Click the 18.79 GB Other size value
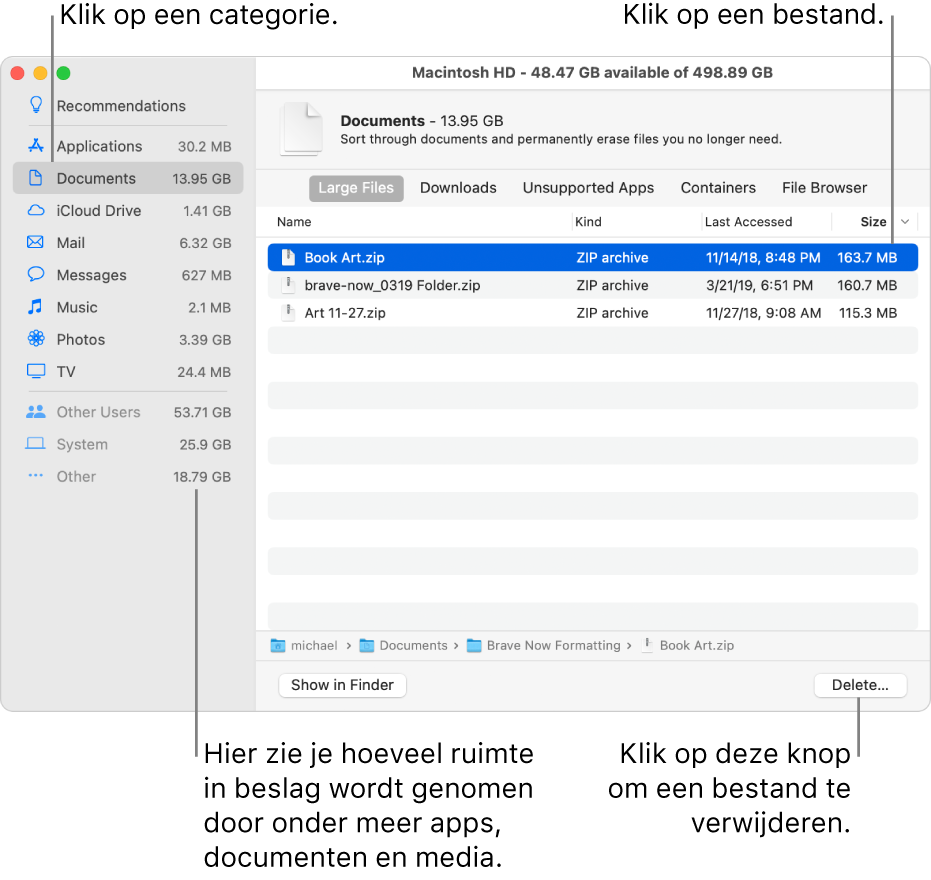The width and height of the screenshot is (931, 880). pyautogui.click(x=201, y=476)
